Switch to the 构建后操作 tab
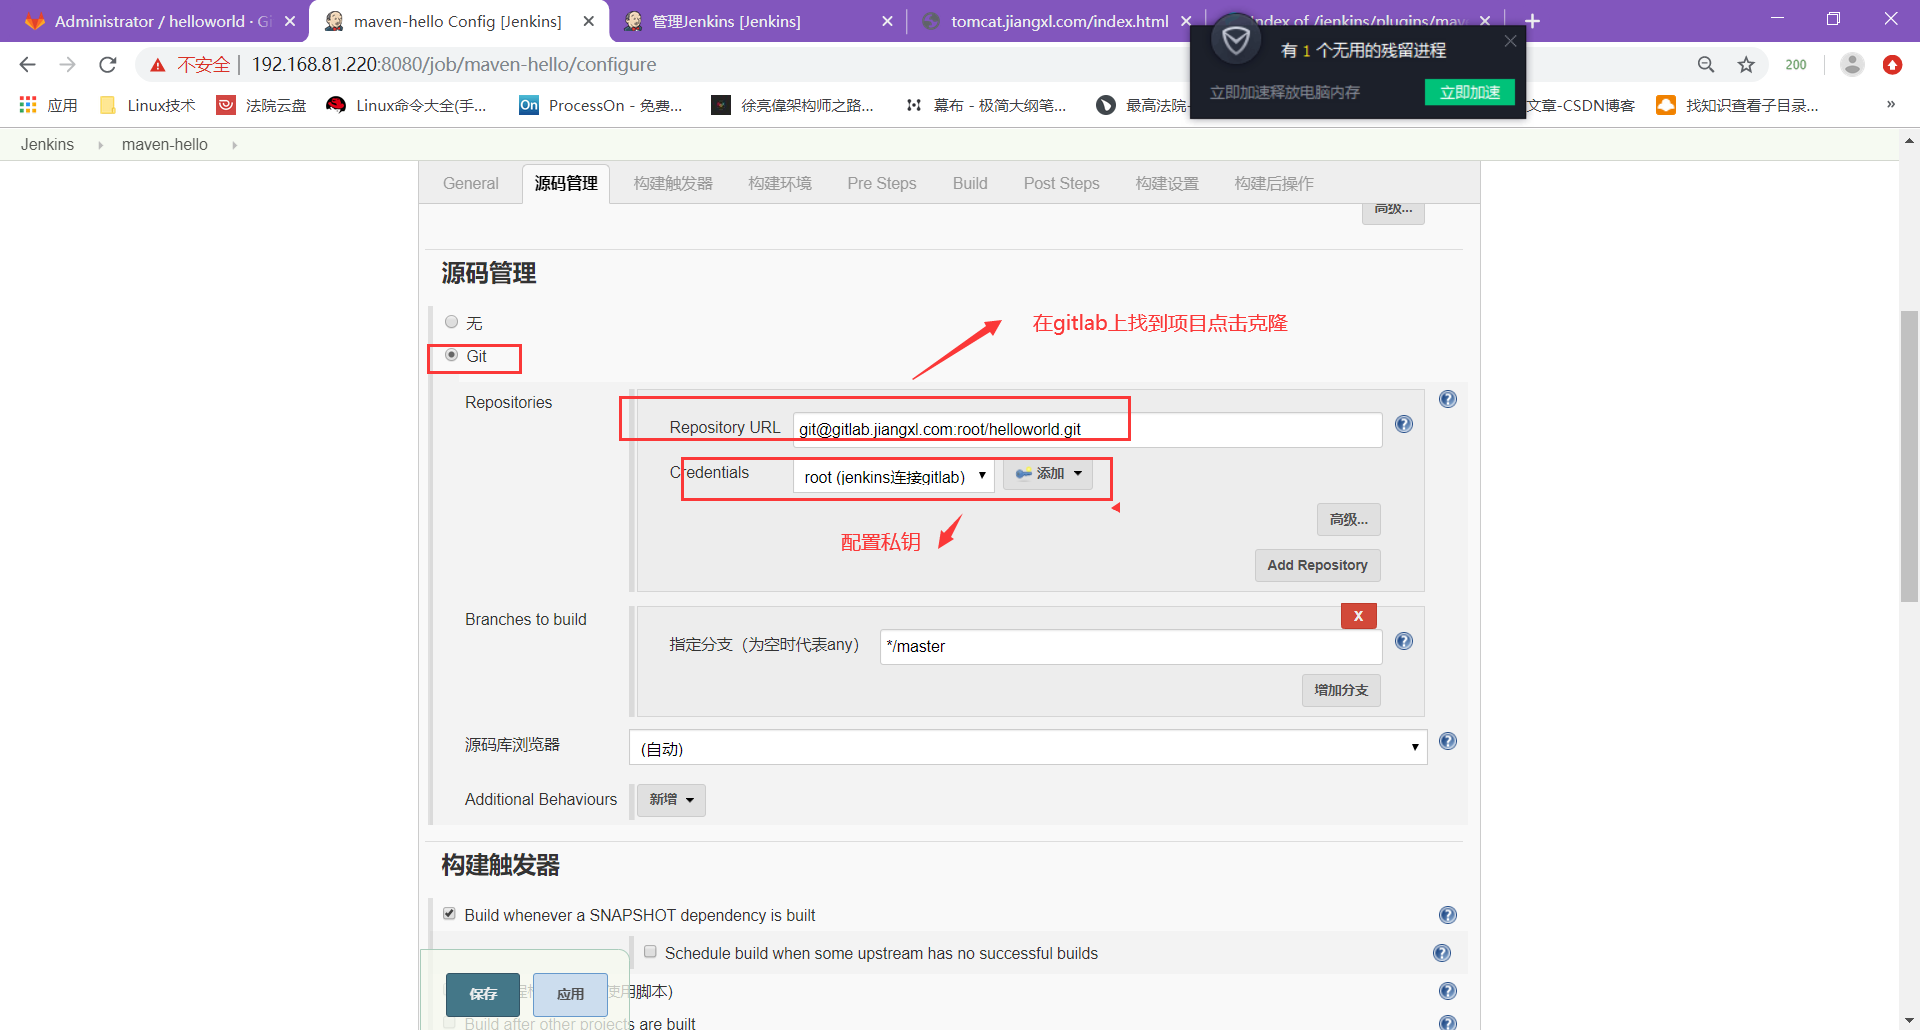1920x1030 pixels. (1274, 183)
